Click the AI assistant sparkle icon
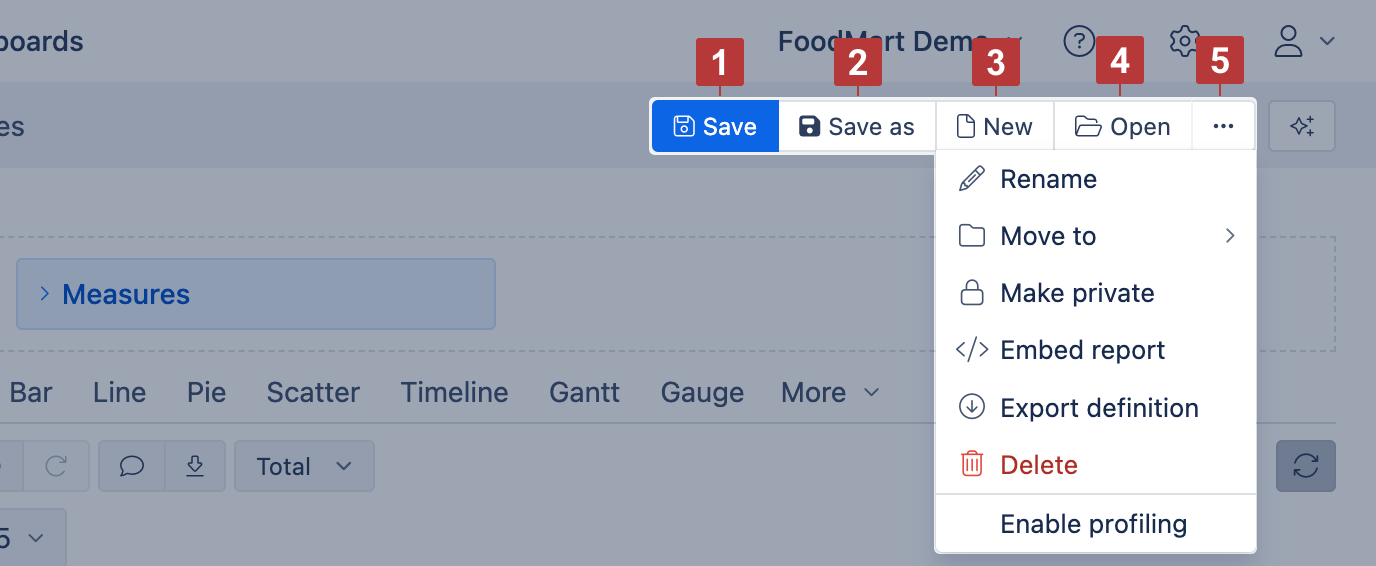Image resolution: width=1376 pixels, height=566 pixels. [x=1301, y=127]
